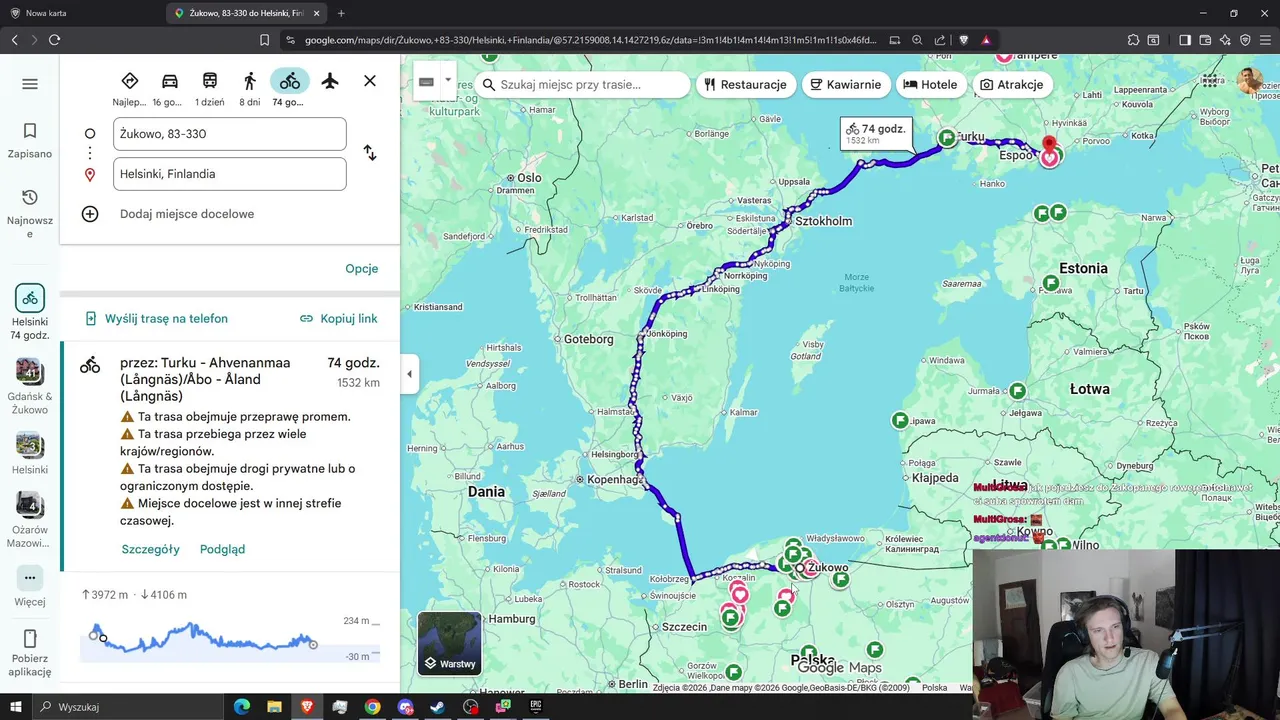Edit the Helsinki, Finlandia destination field

230,174
